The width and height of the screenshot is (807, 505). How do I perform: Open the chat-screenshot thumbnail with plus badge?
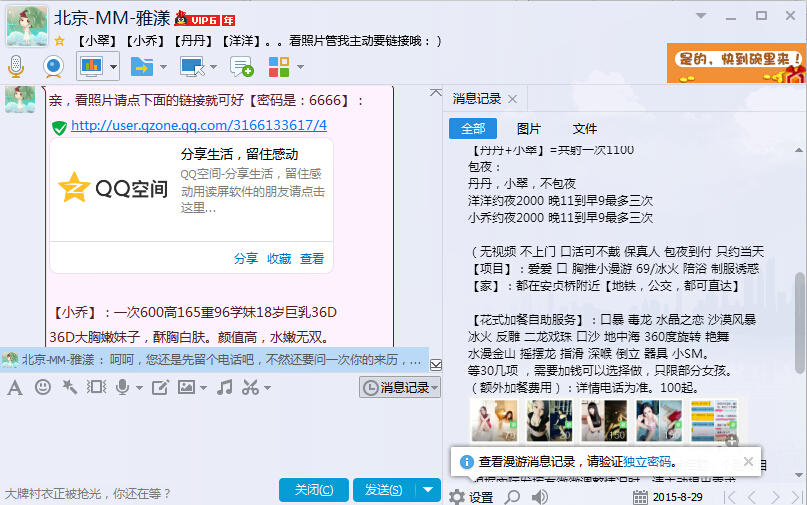pyautogui.click(x=714, y=421)
